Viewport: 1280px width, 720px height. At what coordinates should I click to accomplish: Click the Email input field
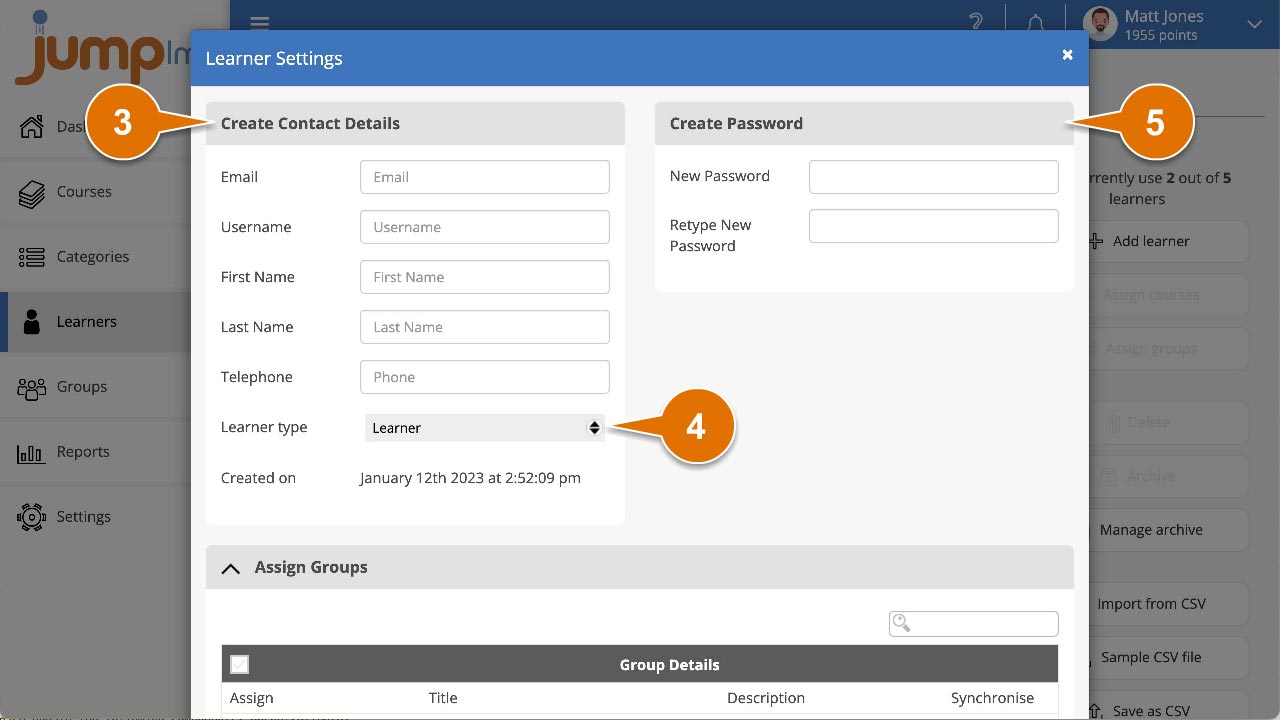point(484,177)
